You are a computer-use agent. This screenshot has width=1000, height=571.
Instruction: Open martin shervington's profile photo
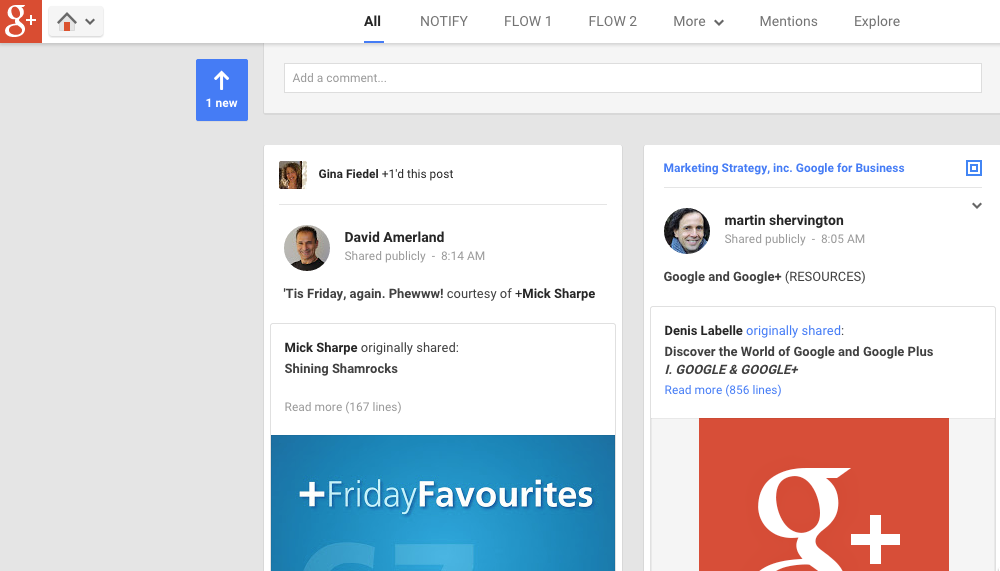click(x=687, y=230)
